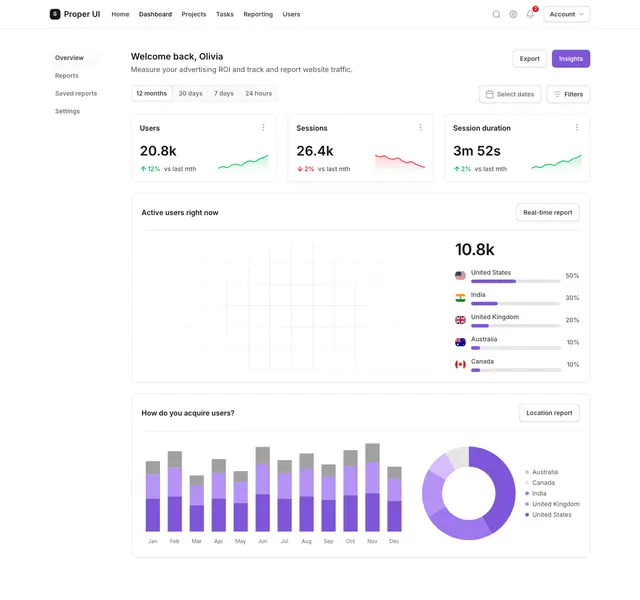Click the Canada flag icon
This screenshot has height=600, width=640.
pos(460,364)
